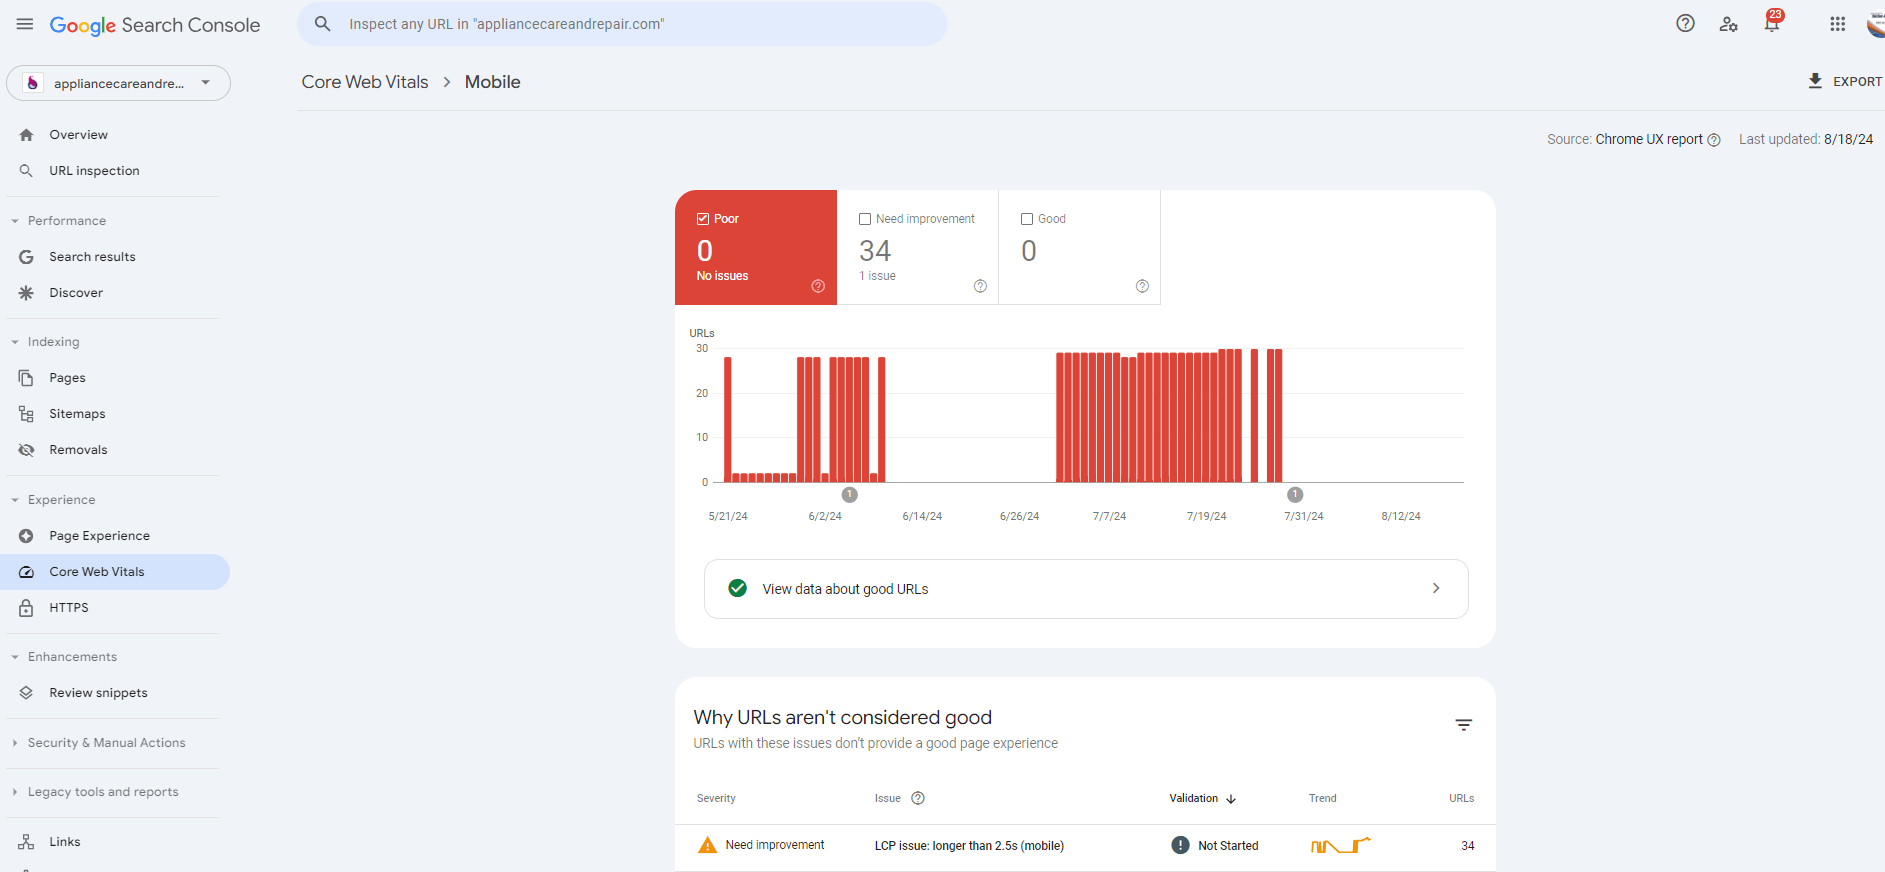Expand Security & Manual Actions section
Screen dimensions: 1885x872
coord(15,743)
